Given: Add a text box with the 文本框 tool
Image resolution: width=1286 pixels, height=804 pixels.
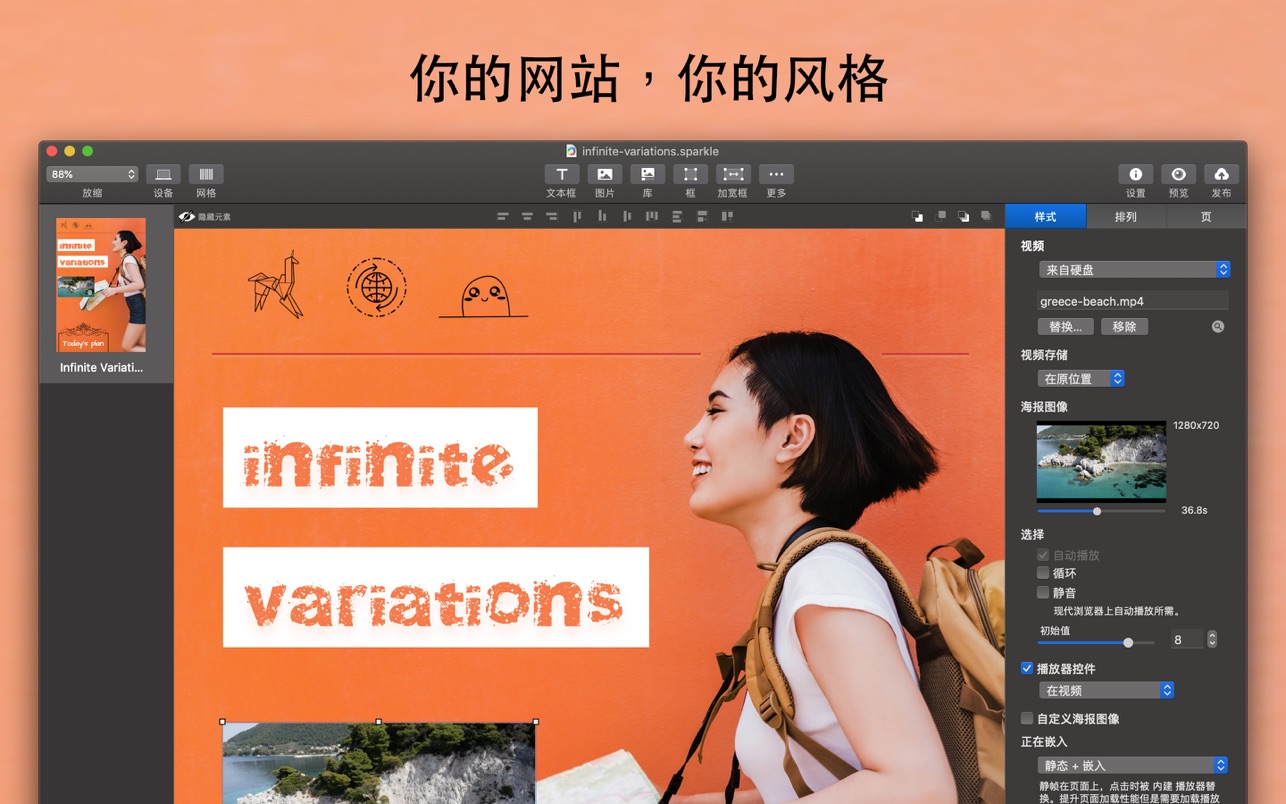Looking at the screenshot, I should coord(561,174).
